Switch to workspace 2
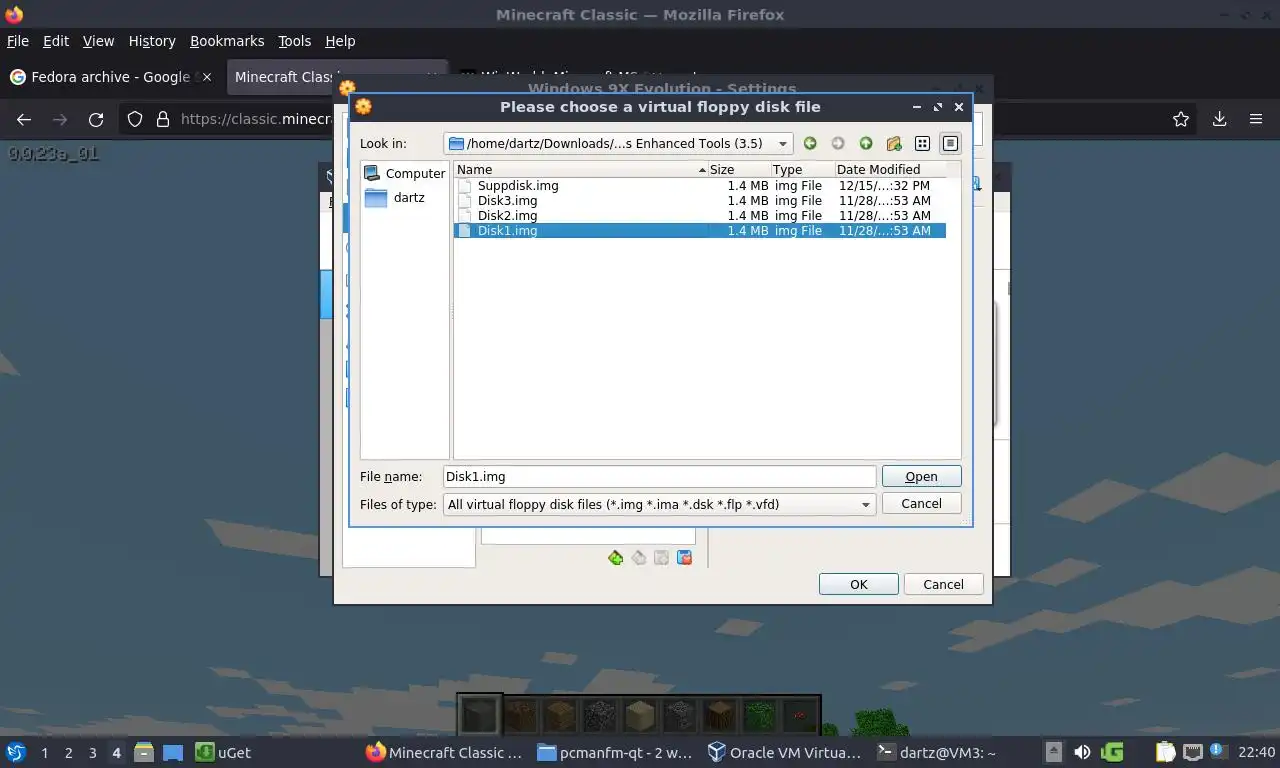1280x768 pixels. point(68,752)
